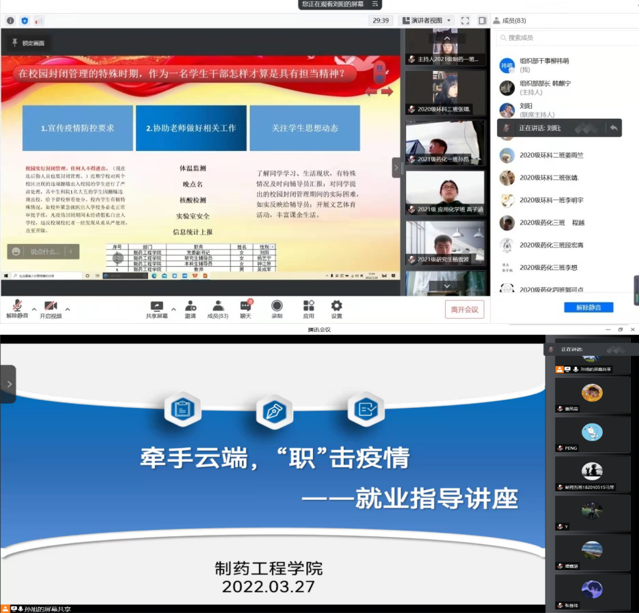Expand video options arrow beside 开启视频
The image size is (640, 613).
tap(67, 307)
